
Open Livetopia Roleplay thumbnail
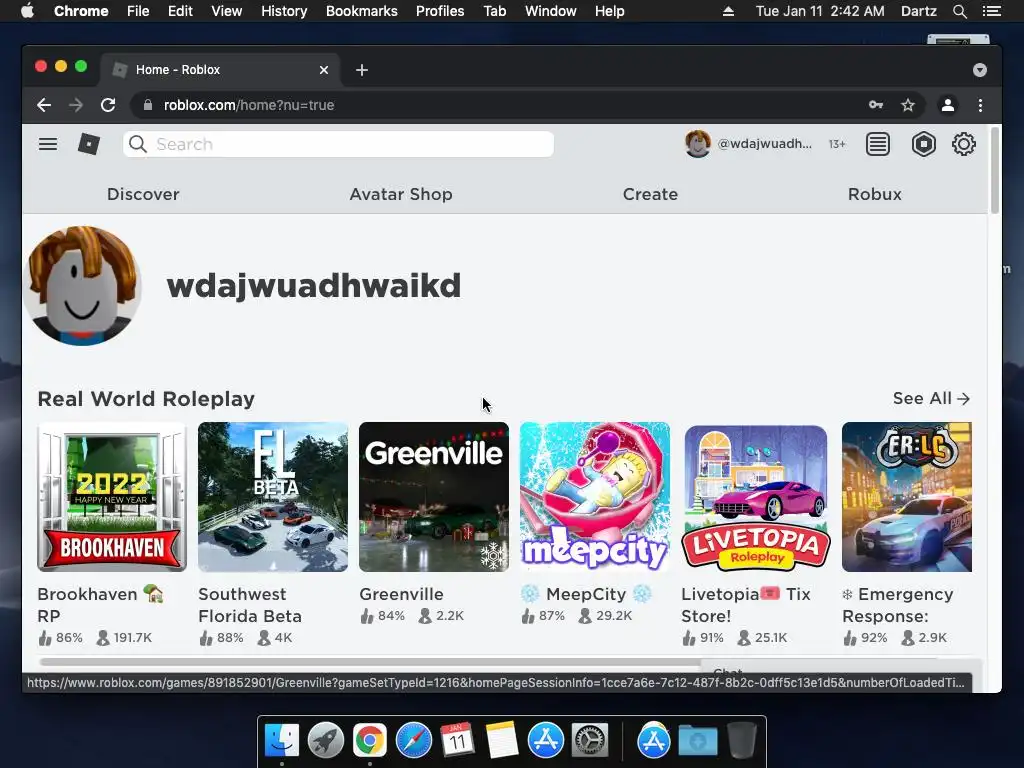coord(756,497)
